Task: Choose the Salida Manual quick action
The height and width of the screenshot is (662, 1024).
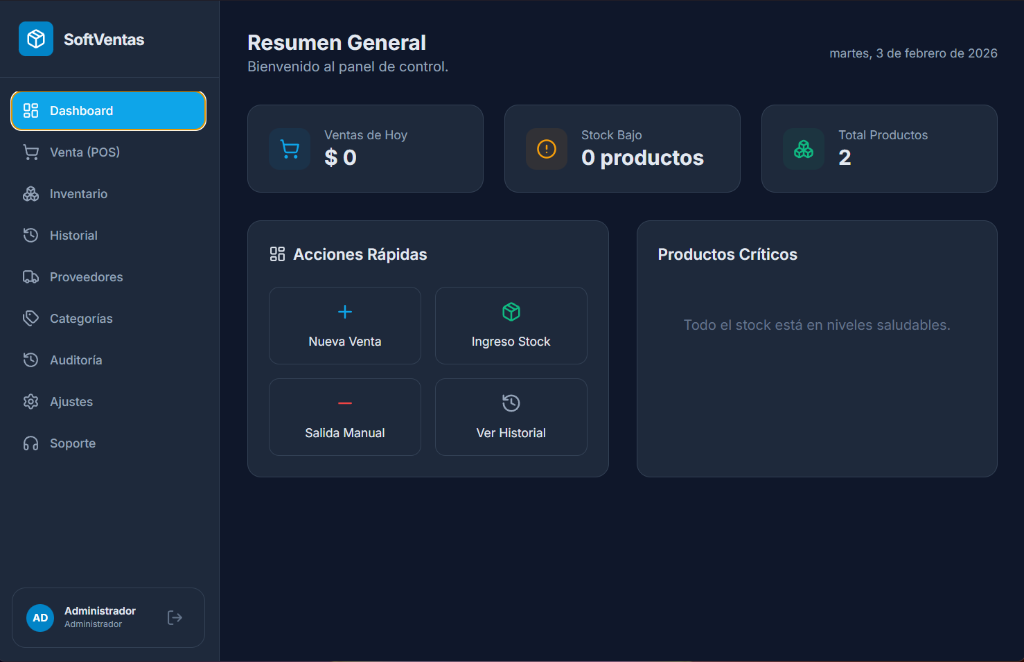Action: point(345,417)
